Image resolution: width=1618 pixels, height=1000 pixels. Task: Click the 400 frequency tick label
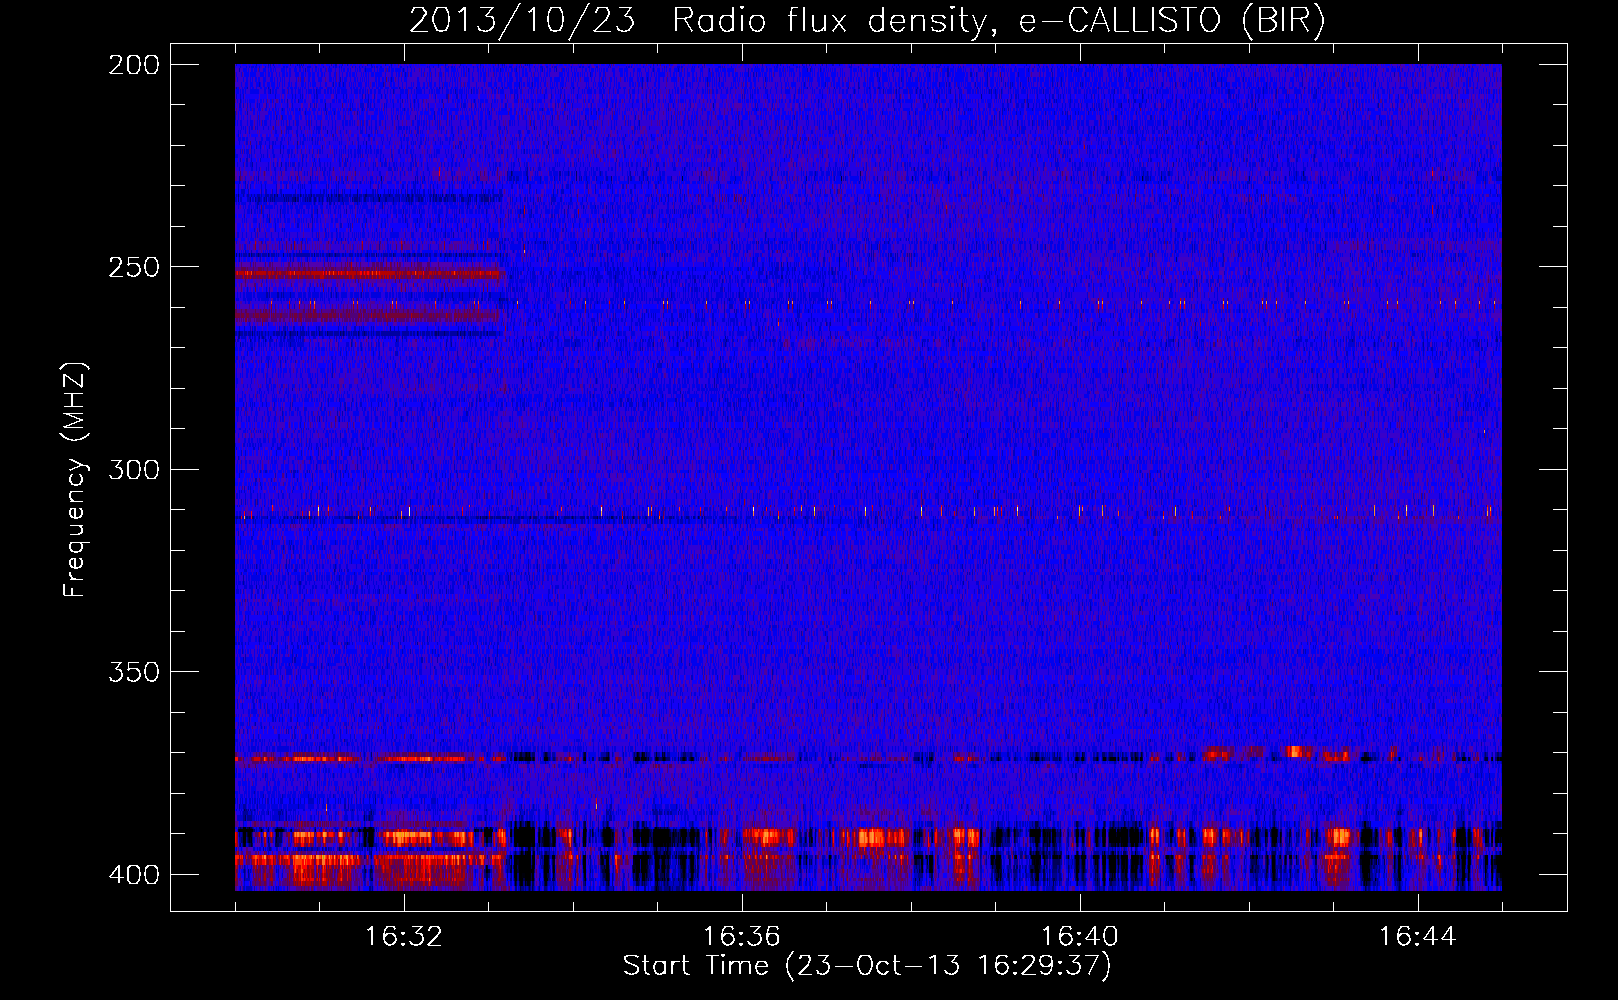[x=133, y=874]
